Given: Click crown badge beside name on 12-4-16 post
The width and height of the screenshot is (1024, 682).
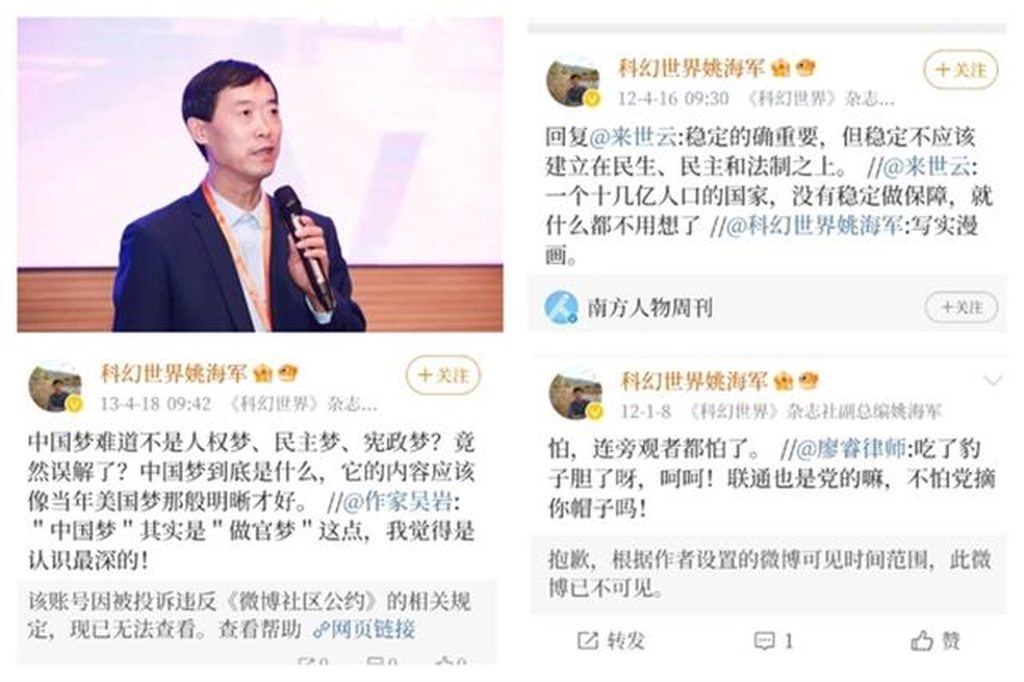Looking at the screenshot, I should [780, 68].
